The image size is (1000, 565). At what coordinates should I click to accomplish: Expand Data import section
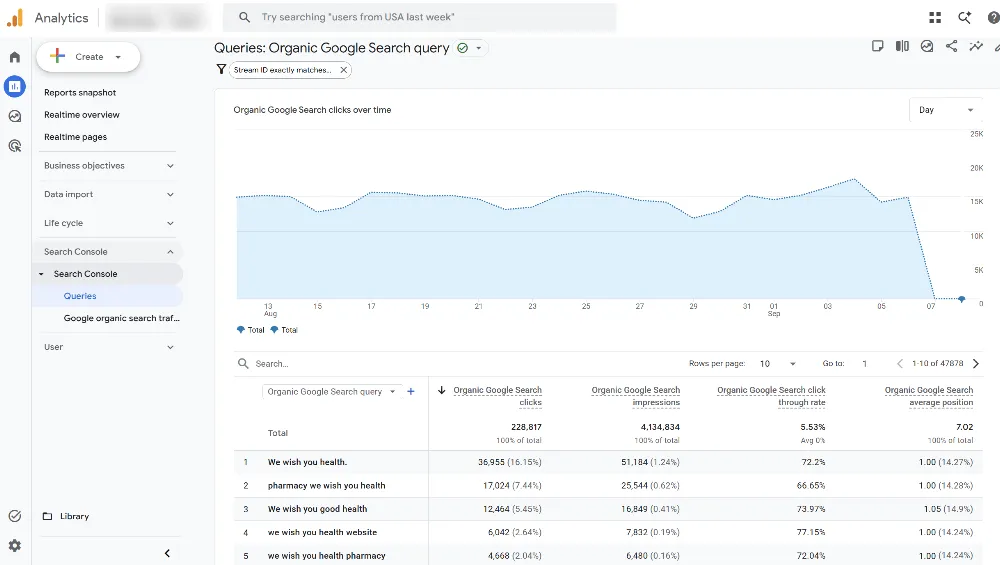pos(108,194)
